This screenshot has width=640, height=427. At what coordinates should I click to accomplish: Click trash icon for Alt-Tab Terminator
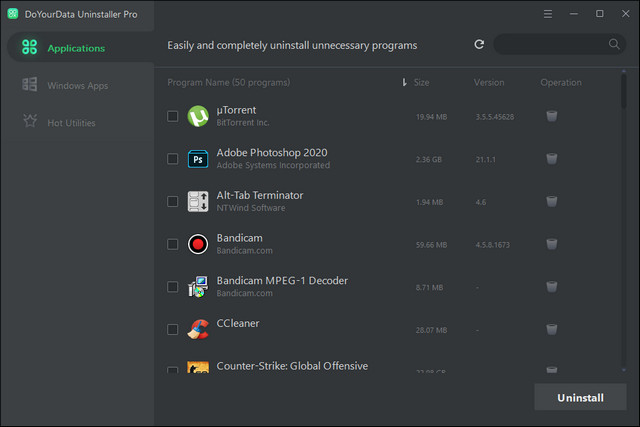tap(552, 202)
